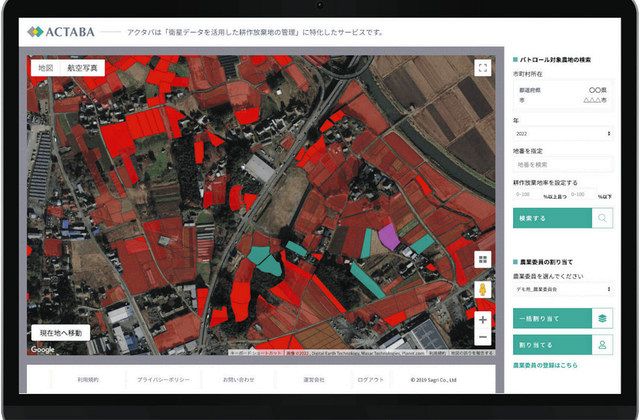Click ログアウト in the footer
The image size is (640, 420).
click(370, 380)
